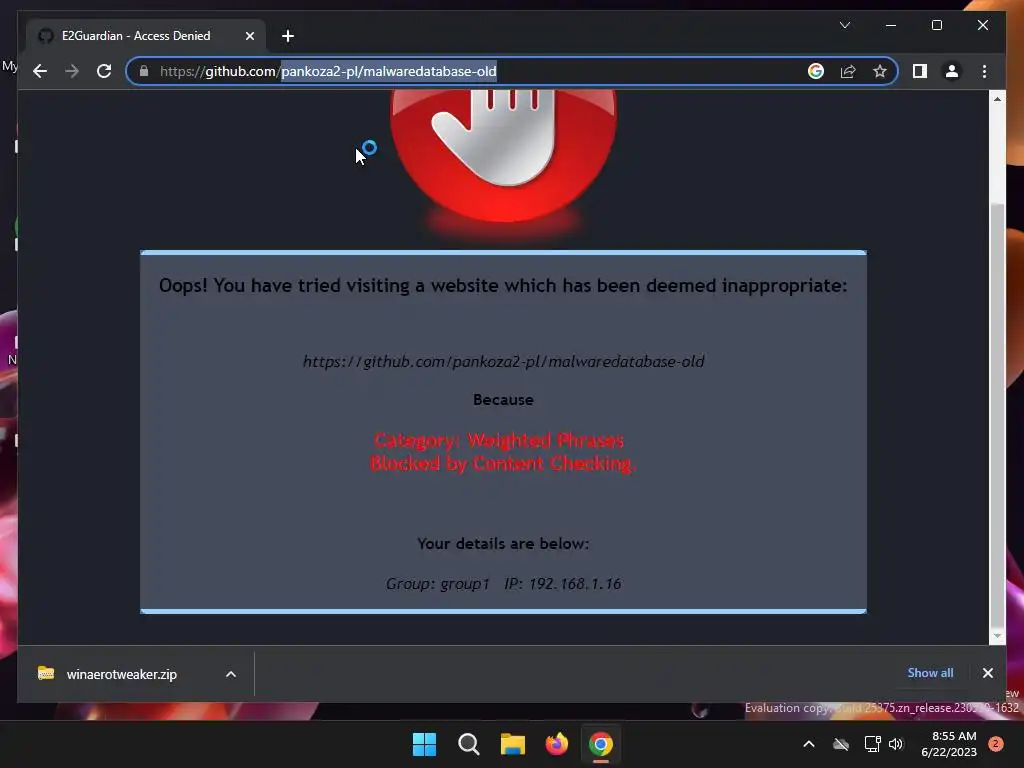Click 'Category: Weighted Phrases' text
The width and height of the screenshot is (1024, 768).
500,440
